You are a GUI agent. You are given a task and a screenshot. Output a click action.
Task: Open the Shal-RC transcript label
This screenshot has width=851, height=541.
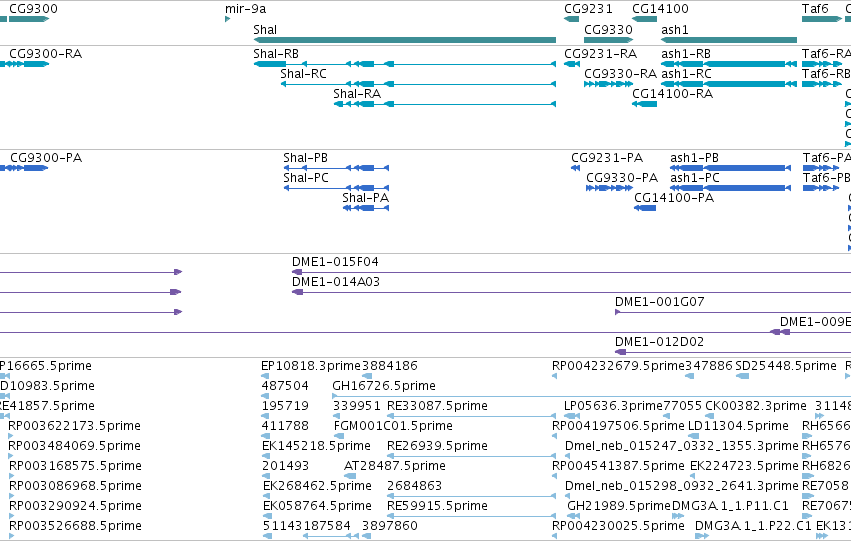click(303, 74)
